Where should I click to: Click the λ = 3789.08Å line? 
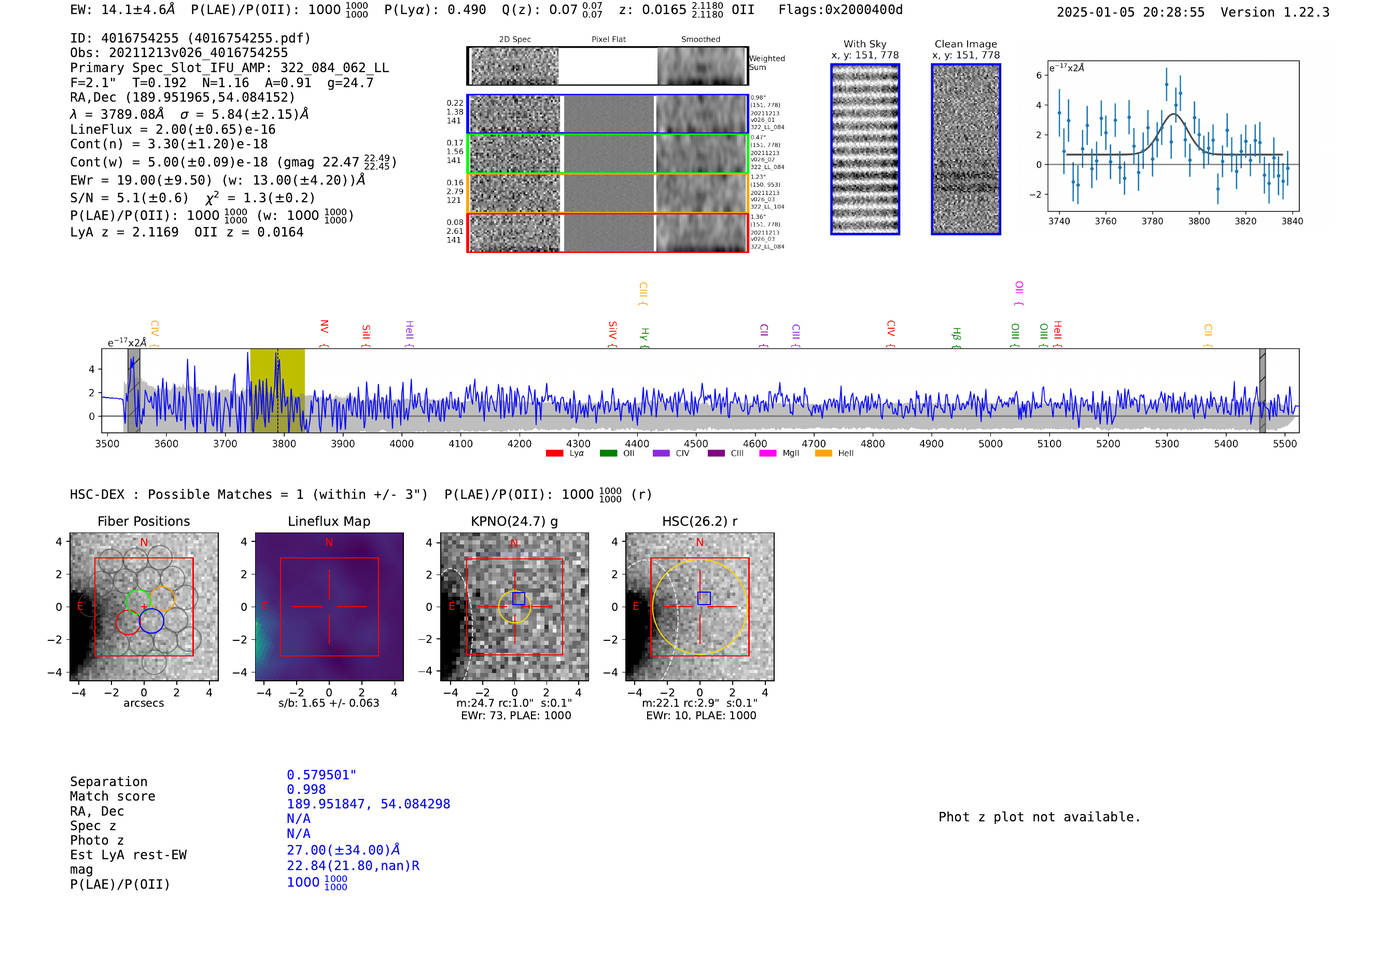(x=189, y=114)
